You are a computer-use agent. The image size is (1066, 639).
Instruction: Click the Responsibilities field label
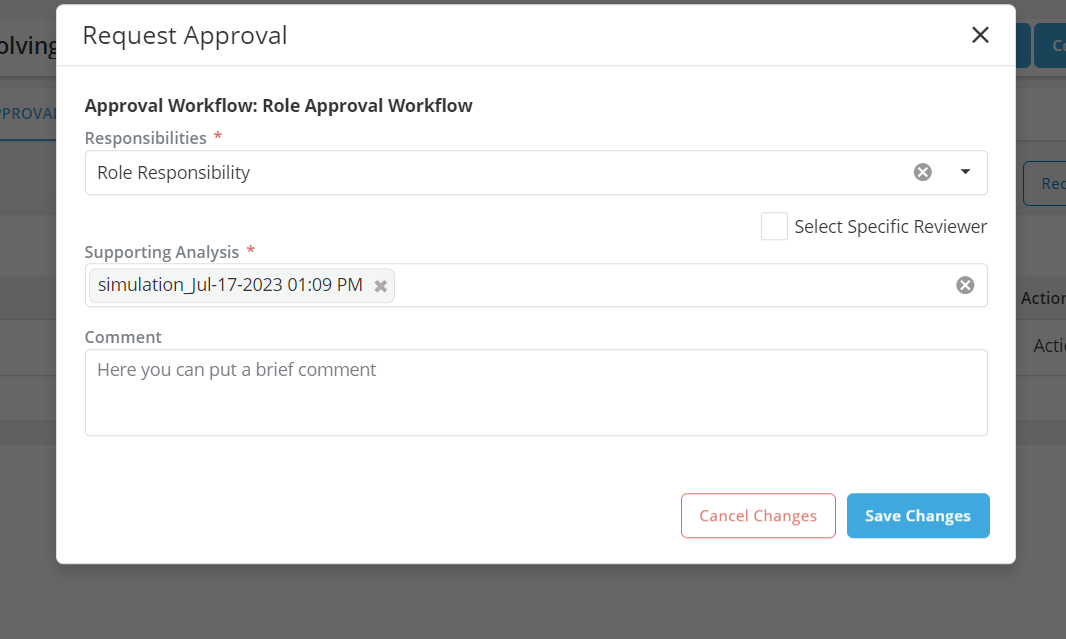[145, 138]
